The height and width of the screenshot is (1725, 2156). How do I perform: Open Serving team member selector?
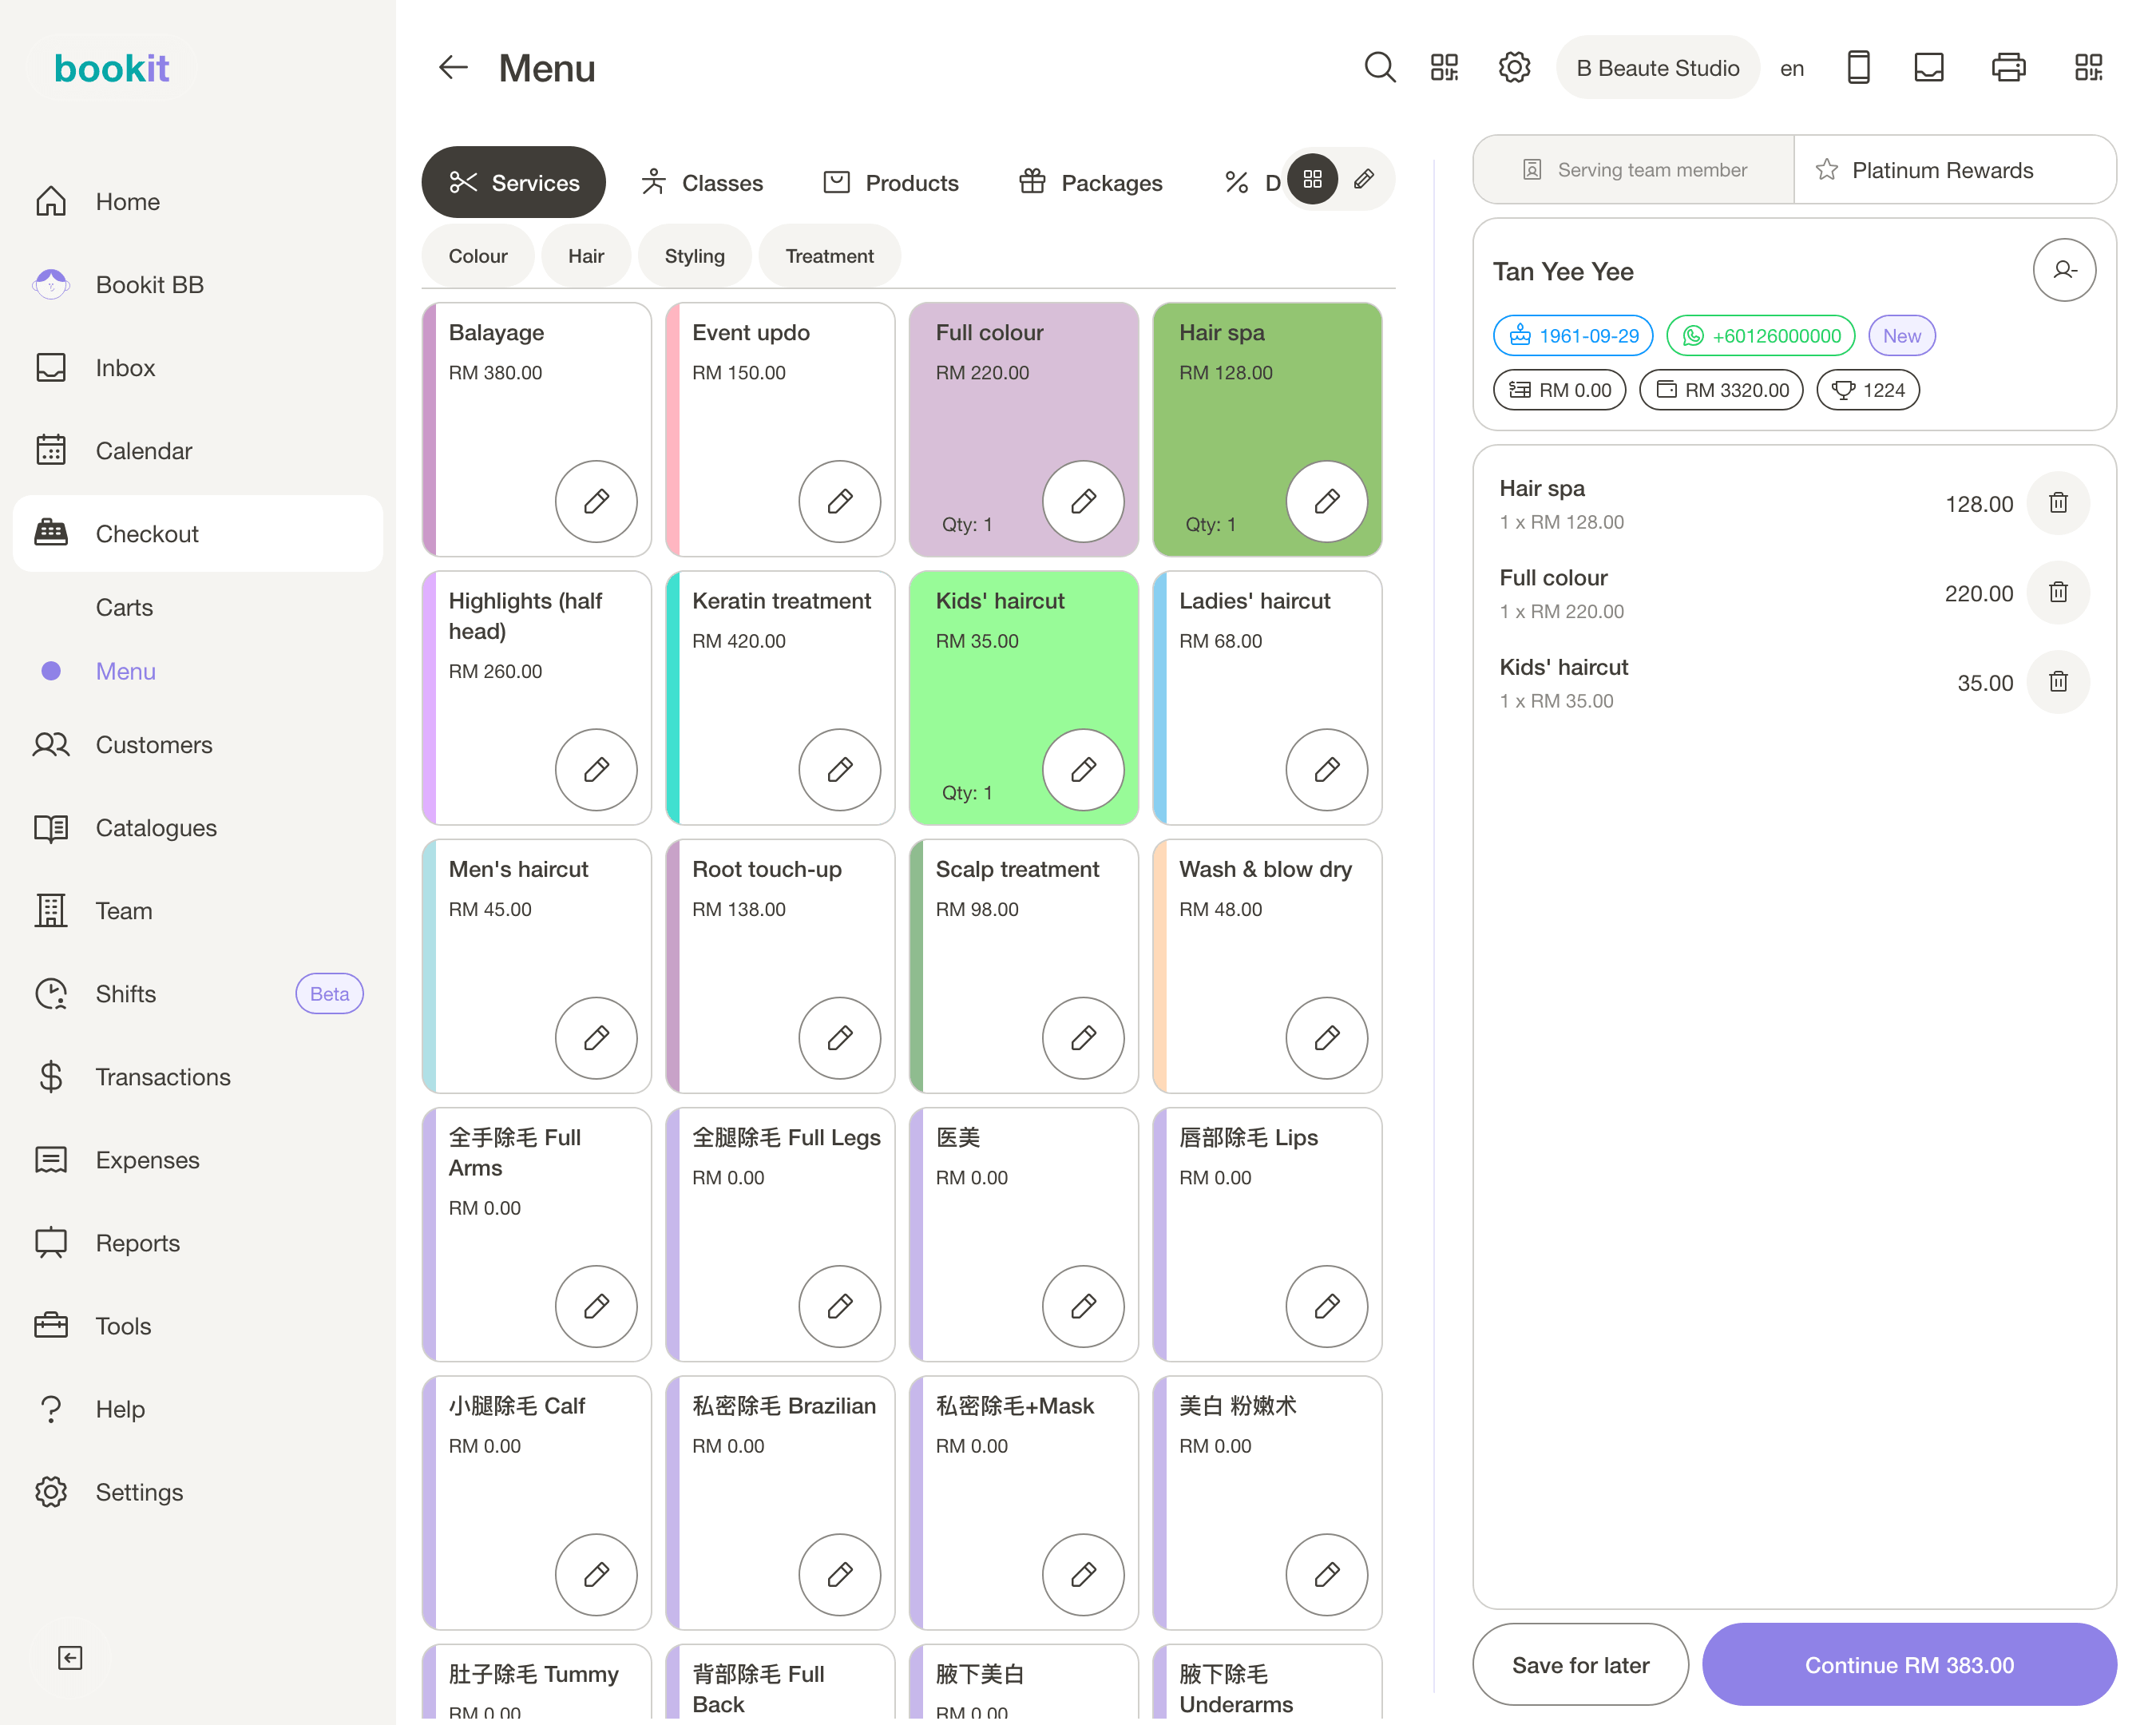(x=1634, y=170)
